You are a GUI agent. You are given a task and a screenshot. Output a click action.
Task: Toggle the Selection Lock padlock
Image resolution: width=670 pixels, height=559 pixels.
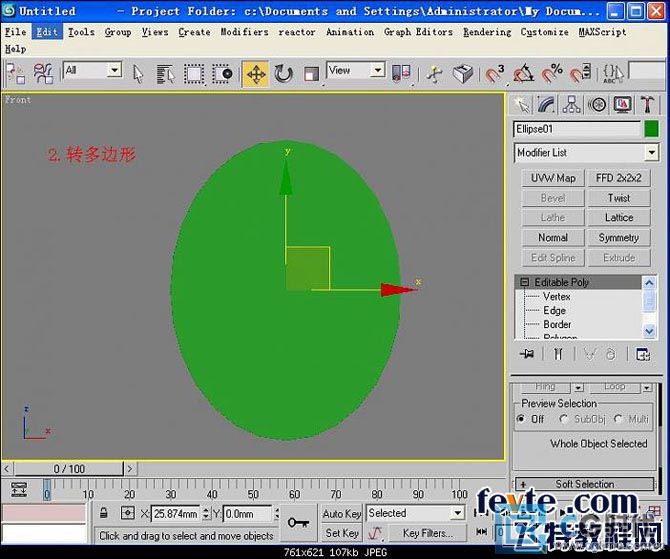pos(103,512)
